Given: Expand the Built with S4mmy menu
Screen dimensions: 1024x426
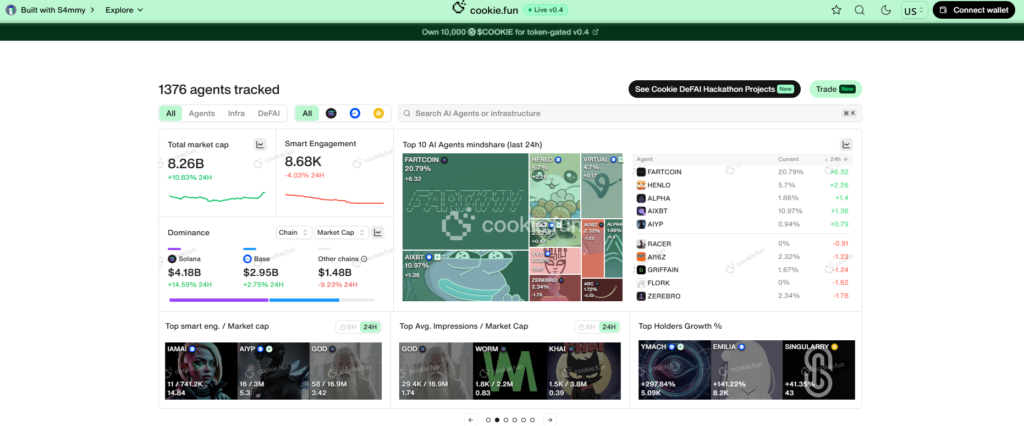Looking at the screenshot, I should click(x=50, y=10).
